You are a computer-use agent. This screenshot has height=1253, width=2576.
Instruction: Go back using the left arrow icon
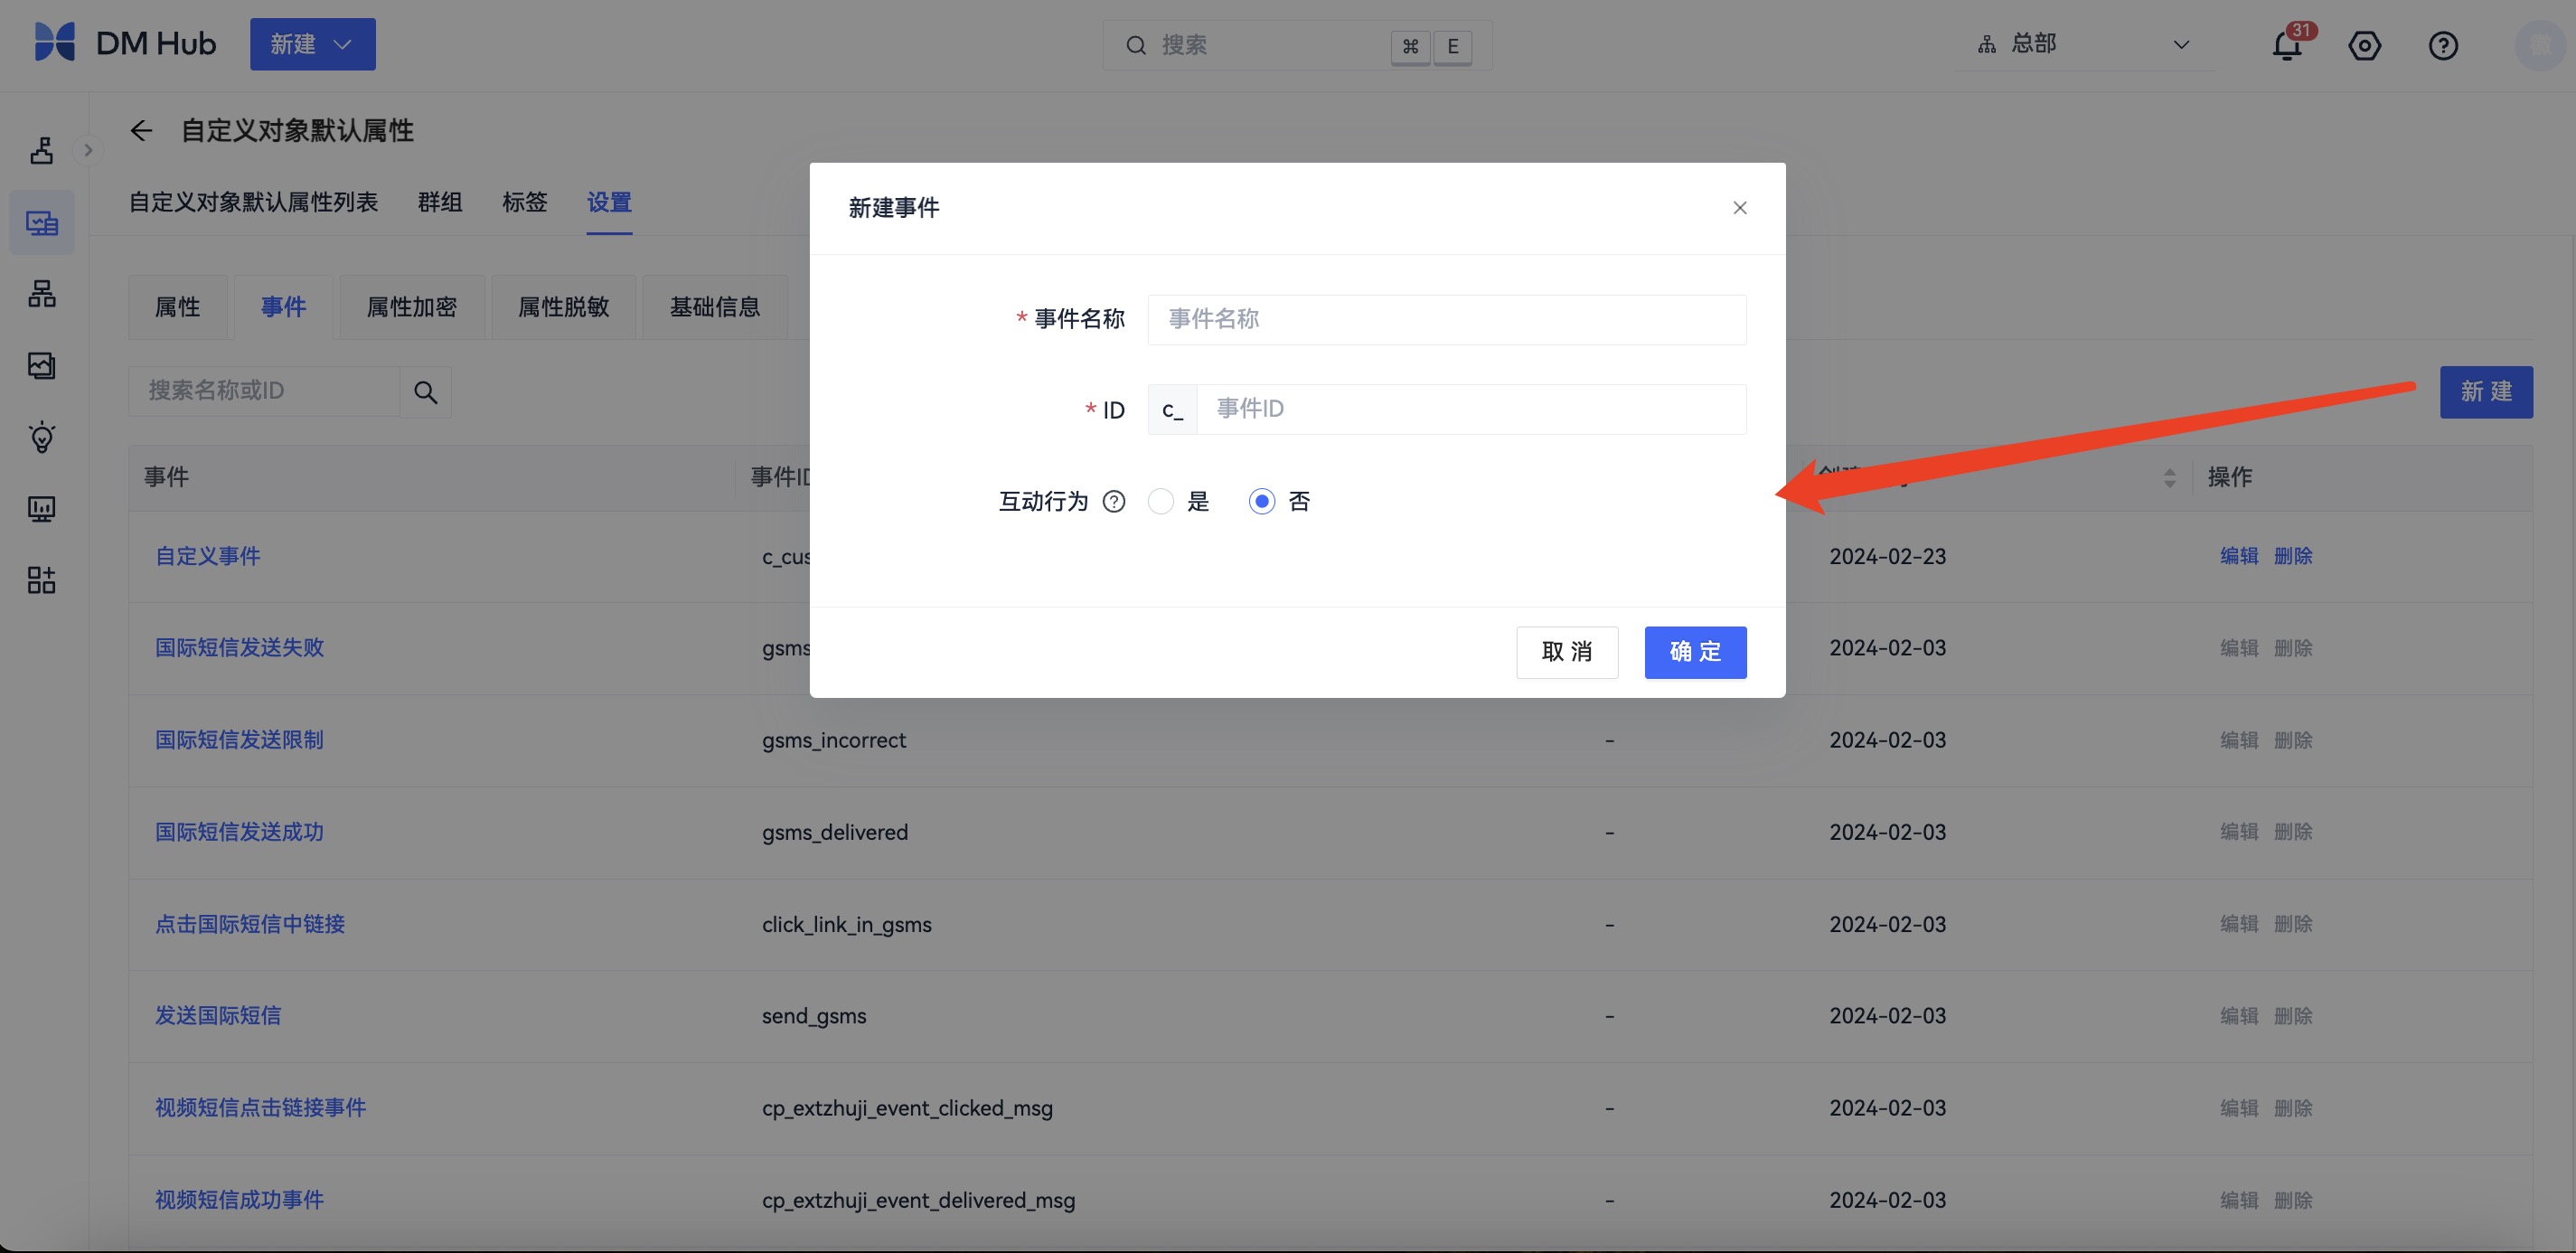[141, 131]
